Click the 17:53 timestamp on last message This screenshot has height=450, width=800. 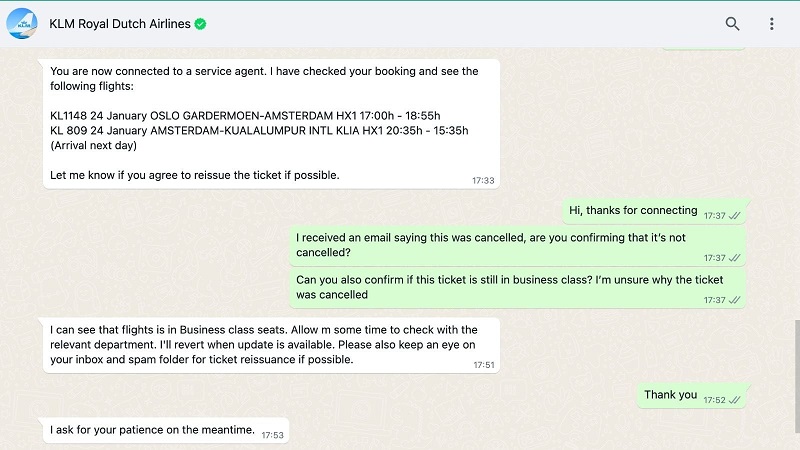[273, 435]
